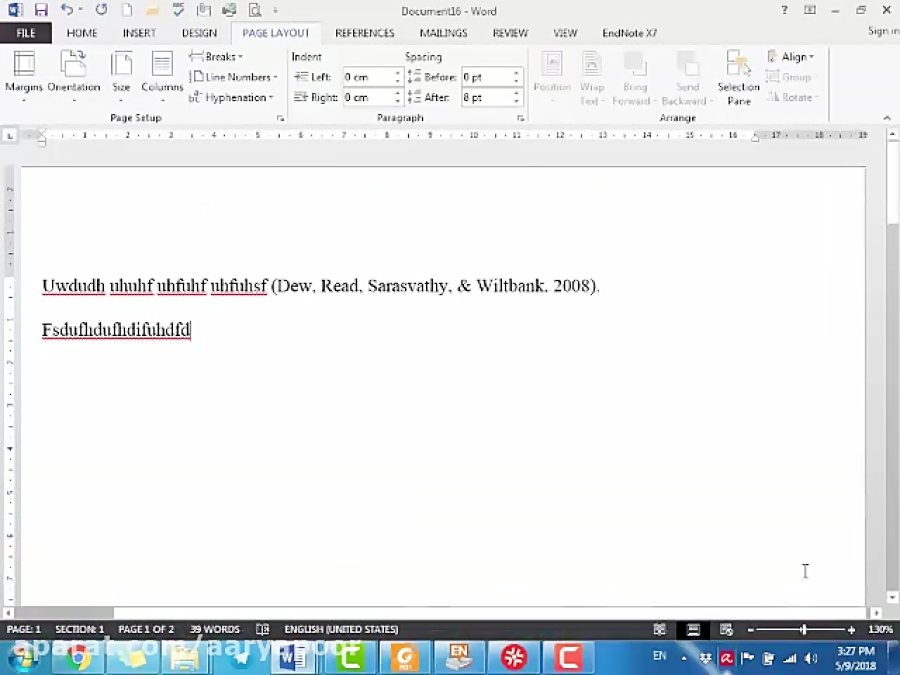Click the 39 WORDS count
The height and width of the screenshot is (675, 900).
[215, 630]
